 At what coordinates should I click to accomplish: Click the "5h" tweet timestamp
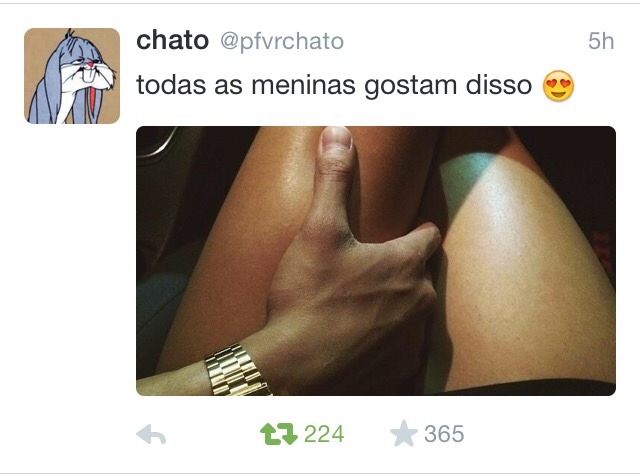pyautogui.click(x=601, y=41)
